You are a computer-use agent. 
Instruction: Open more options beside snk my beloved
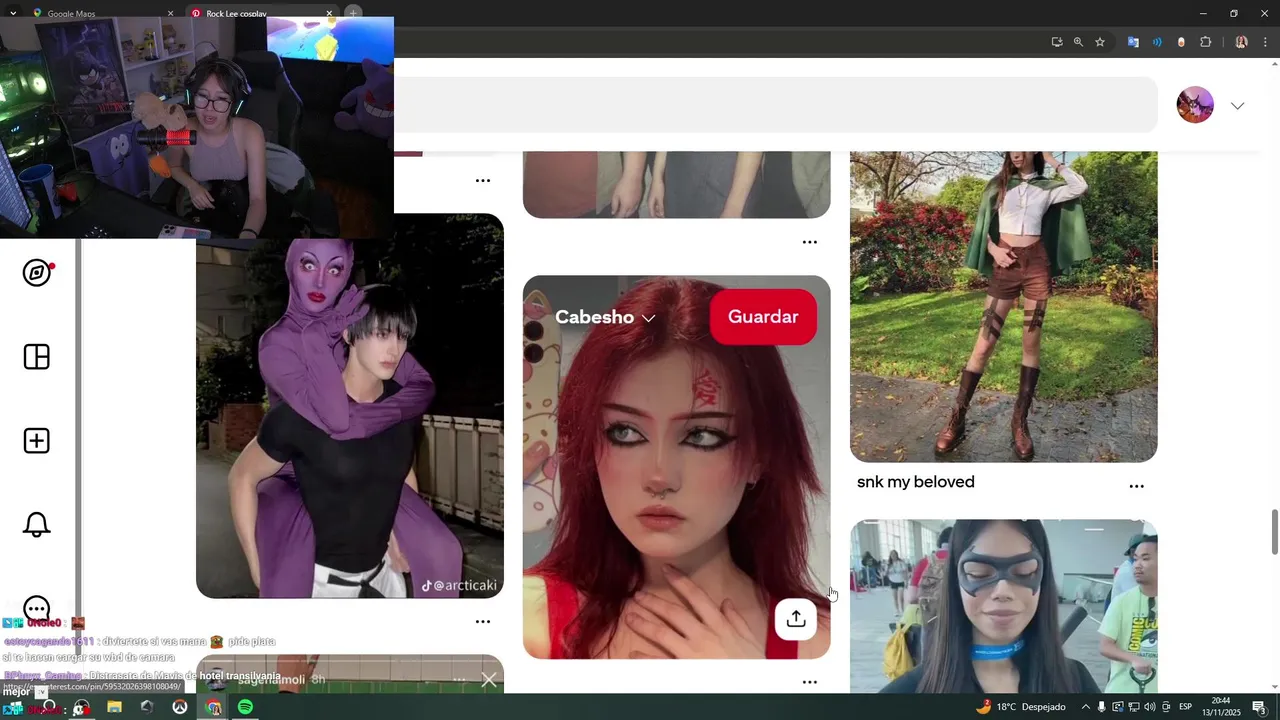click(1137, 486)
